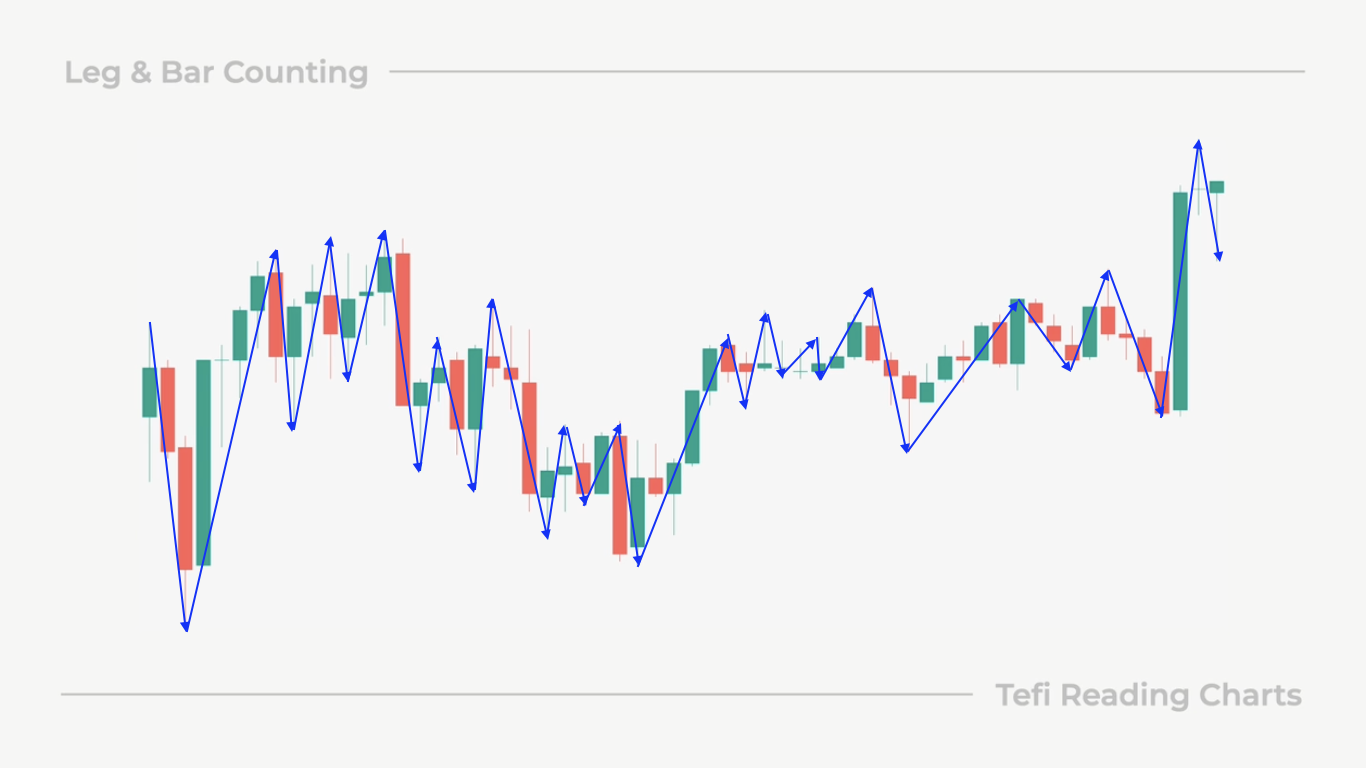Viewport: 1366px width, 768px height.
Task: Click the "Tefi Reading Charts" footer label
Action: tap(1149, 695)
